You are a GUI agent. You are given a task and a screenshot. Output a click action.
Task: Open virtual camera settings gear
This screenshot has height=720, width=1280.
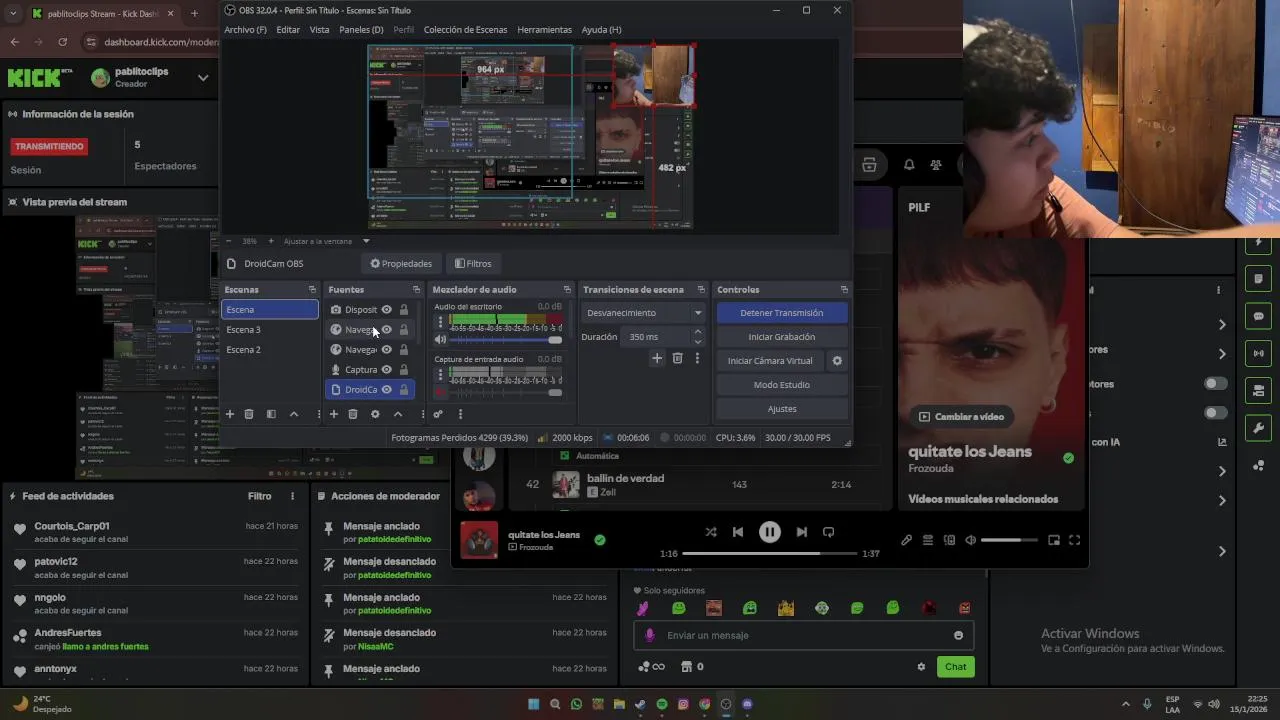point(837,361)
